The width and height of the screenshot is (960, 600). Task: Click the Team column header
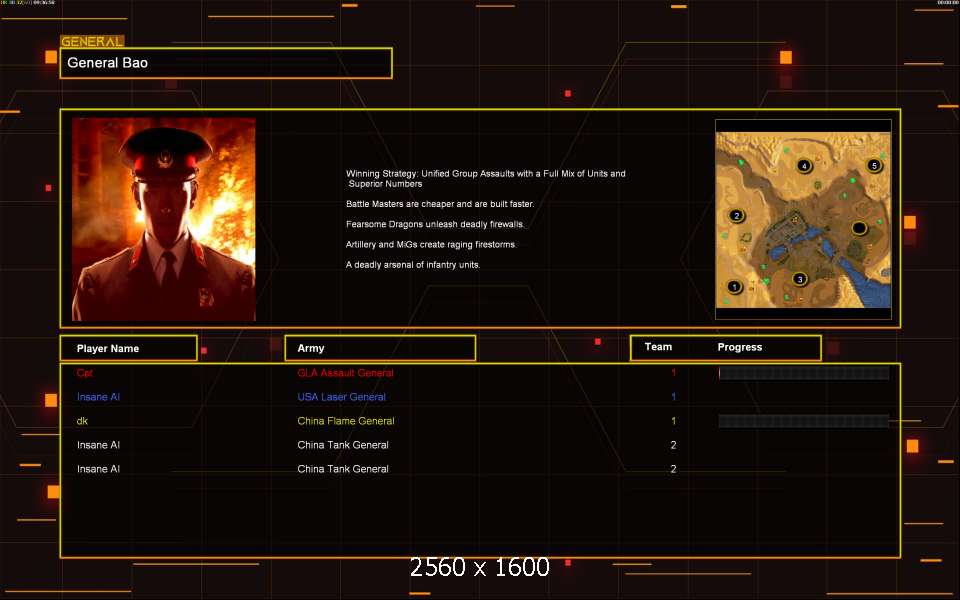(658, 347)
